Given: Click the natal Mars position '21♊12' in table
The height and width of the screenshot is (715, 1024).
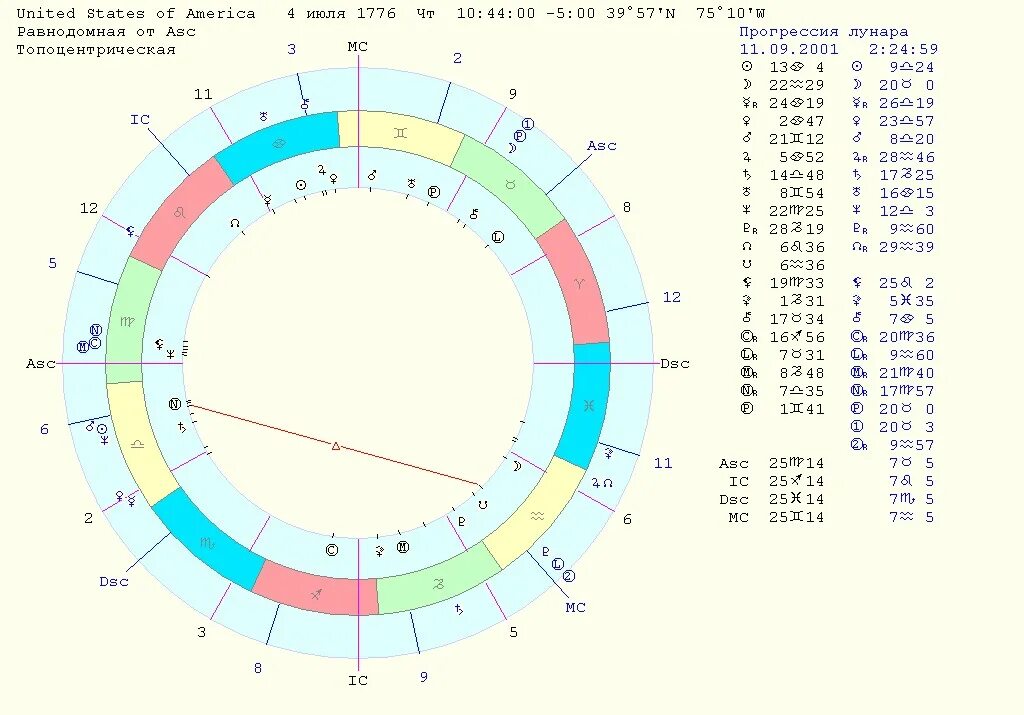Looking at the screenshot, I should coord(796,139).
